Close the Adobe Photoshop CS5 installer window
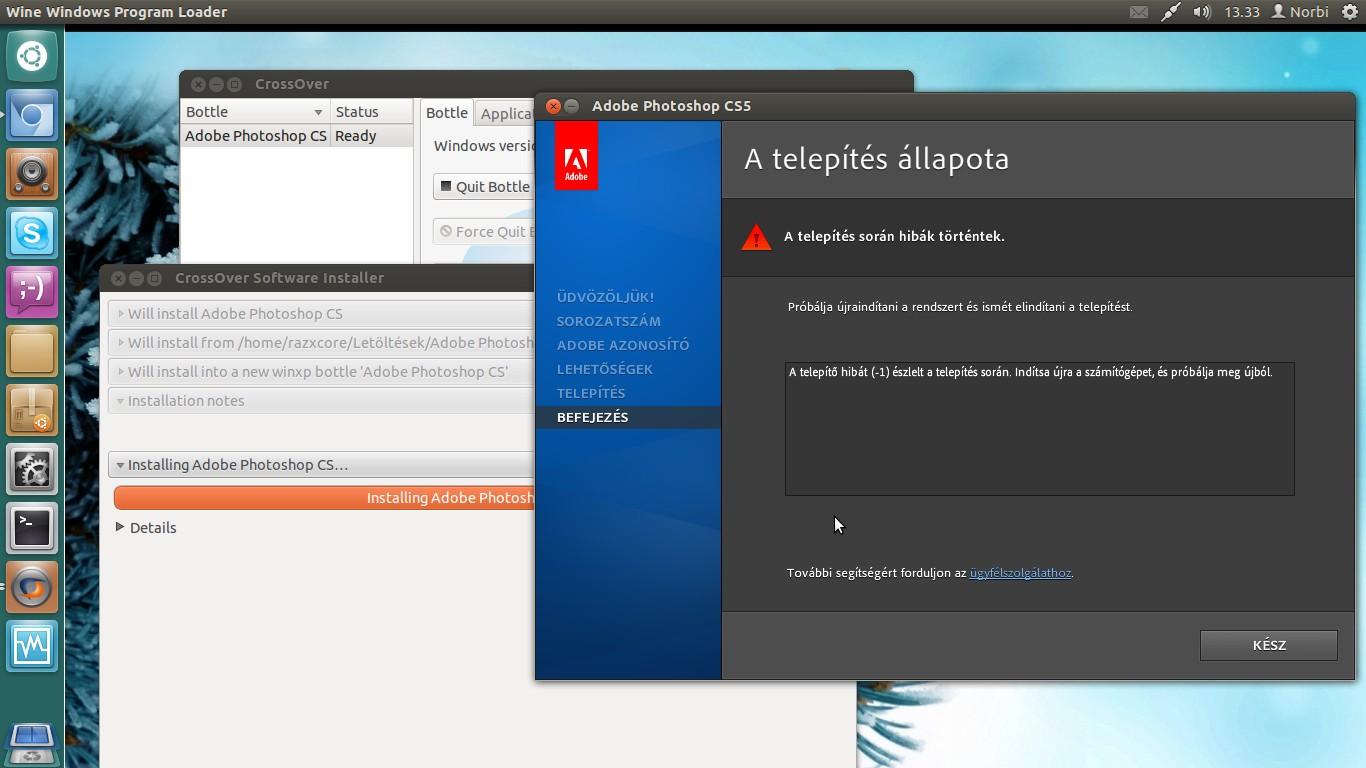The image size is (1366, 768). (x=553, y=106)
